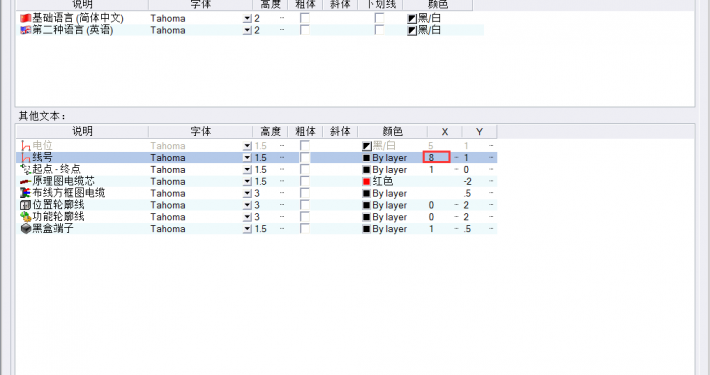Open font dropdown for 第二种语言 (英语)
The height and width of the screenshot is (375, 710).
pos(247,31)
